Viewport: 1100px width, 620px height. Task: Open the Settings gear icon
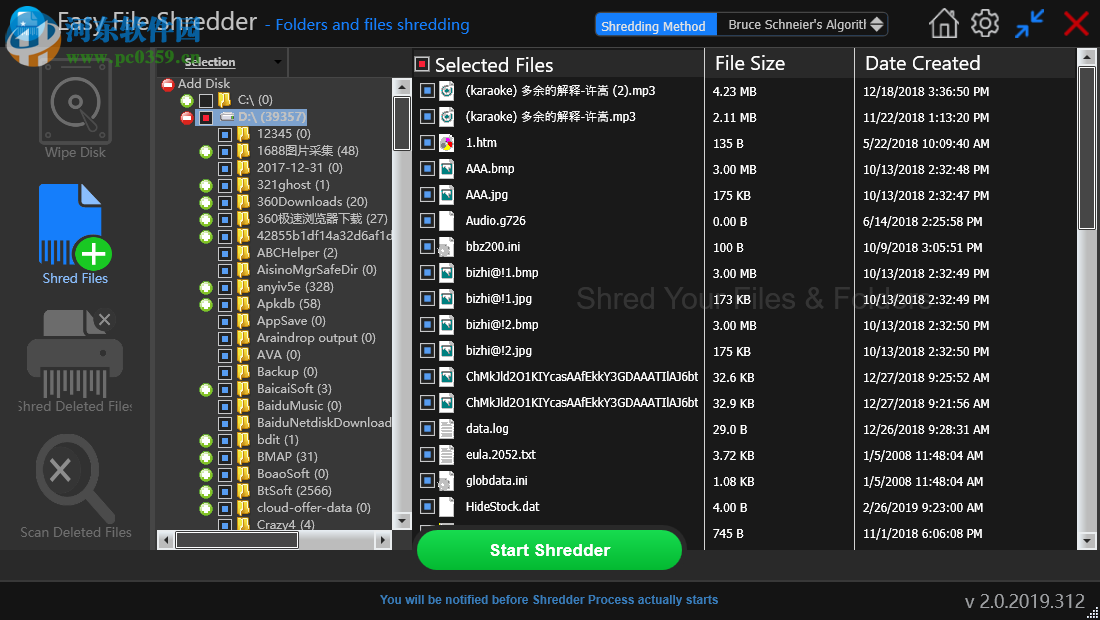(984, 22)
